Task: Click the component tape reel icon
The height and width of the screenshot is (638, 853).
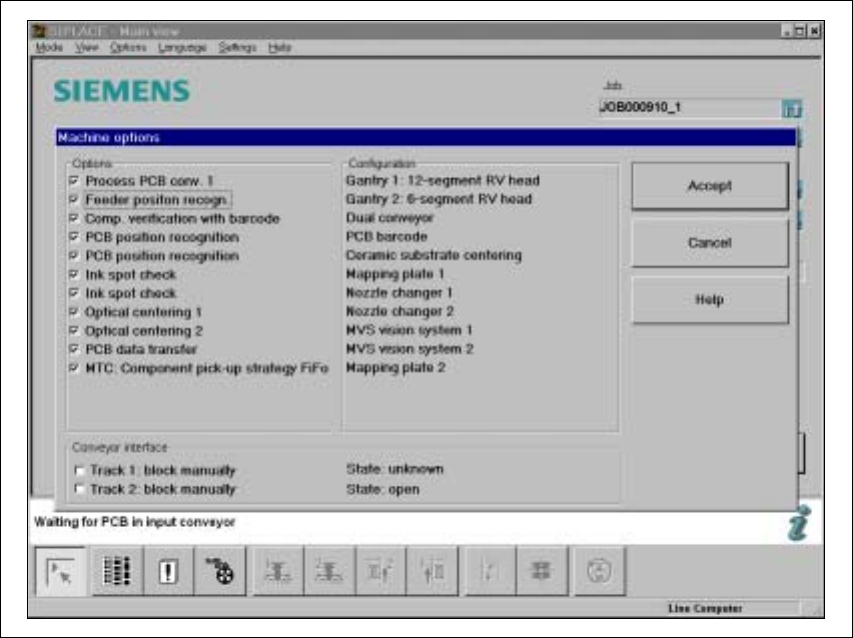Action: pyautogui.click(x=220, y=572)
